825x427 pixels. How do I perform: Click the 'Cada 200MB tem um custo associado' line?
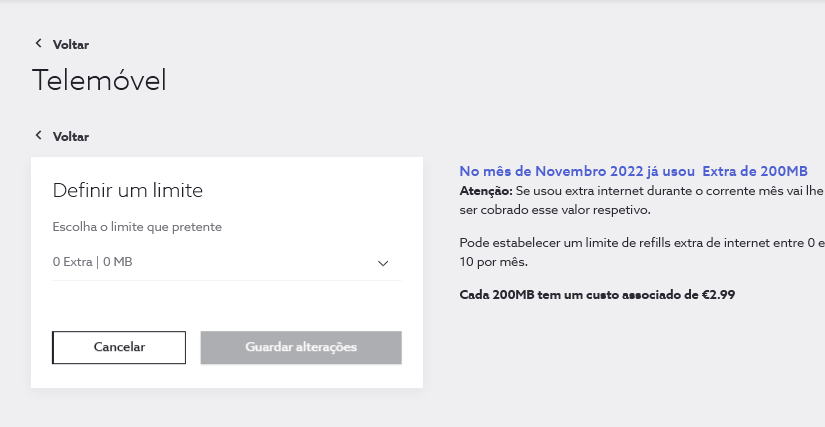[x=597, y=294]
